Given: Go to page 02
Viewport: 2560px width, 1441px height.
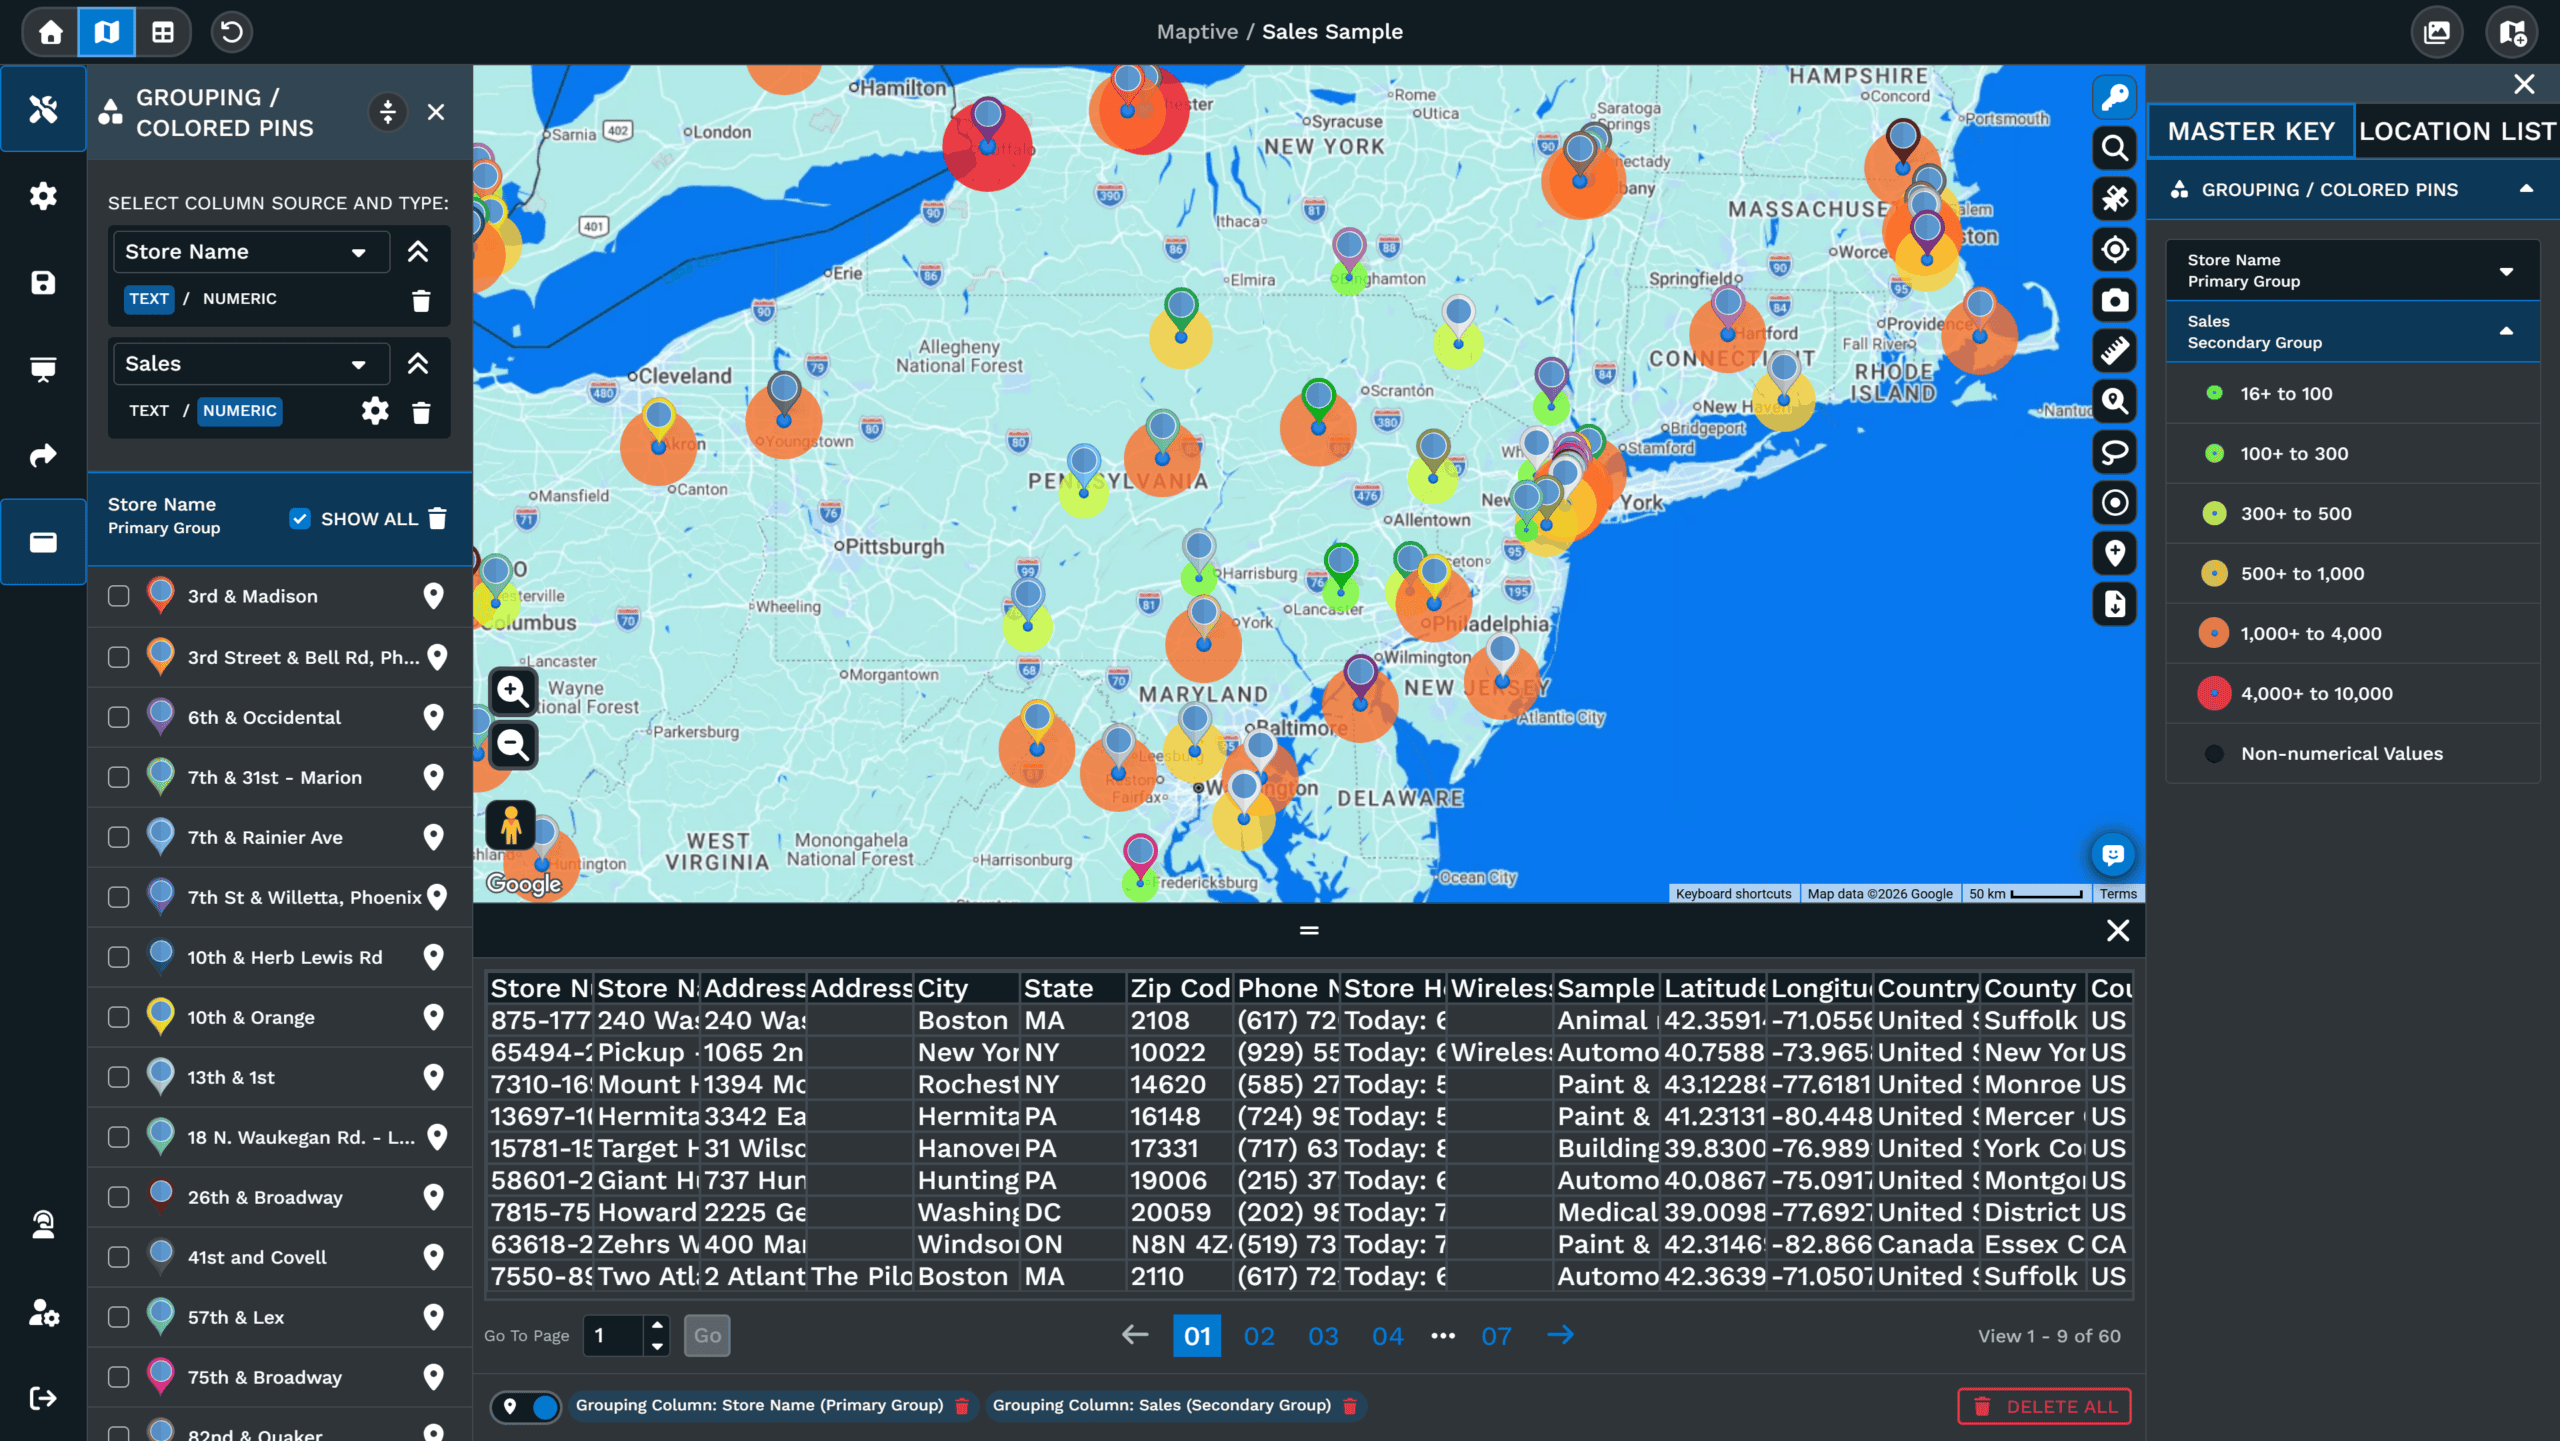Looking at the screenshot, I should click(1259, 1336).
